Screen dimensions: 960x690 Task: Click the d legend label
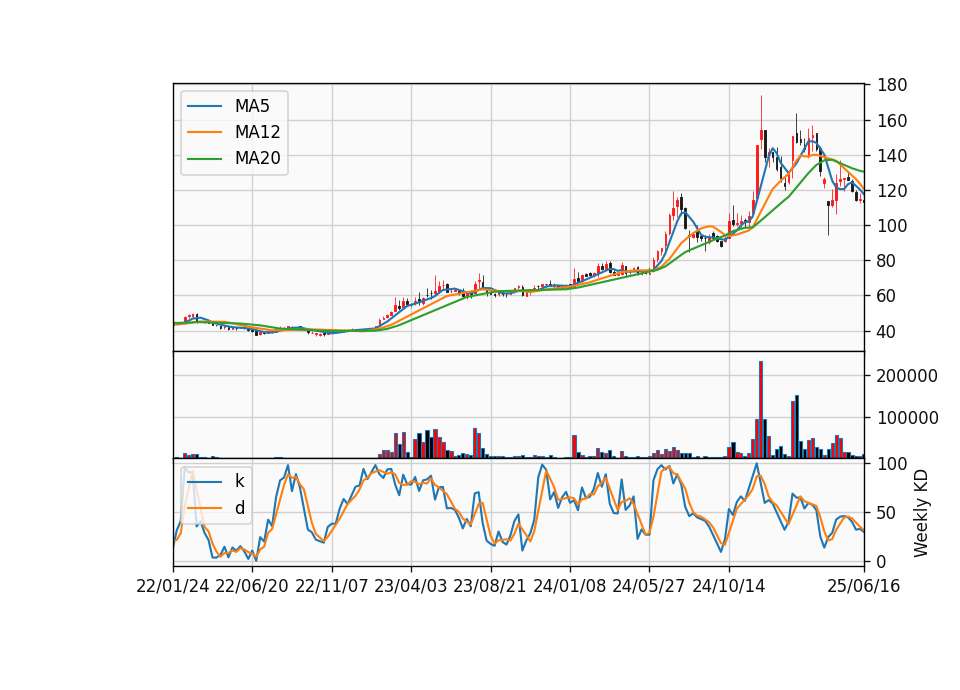tap(239, 508)
